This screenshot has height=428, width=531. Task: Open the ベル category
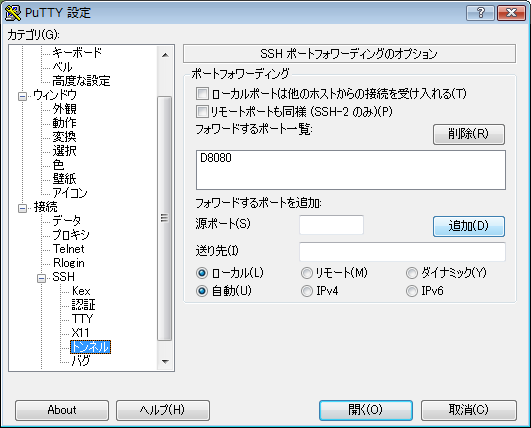pyautogui.click(x=62, y=67)
